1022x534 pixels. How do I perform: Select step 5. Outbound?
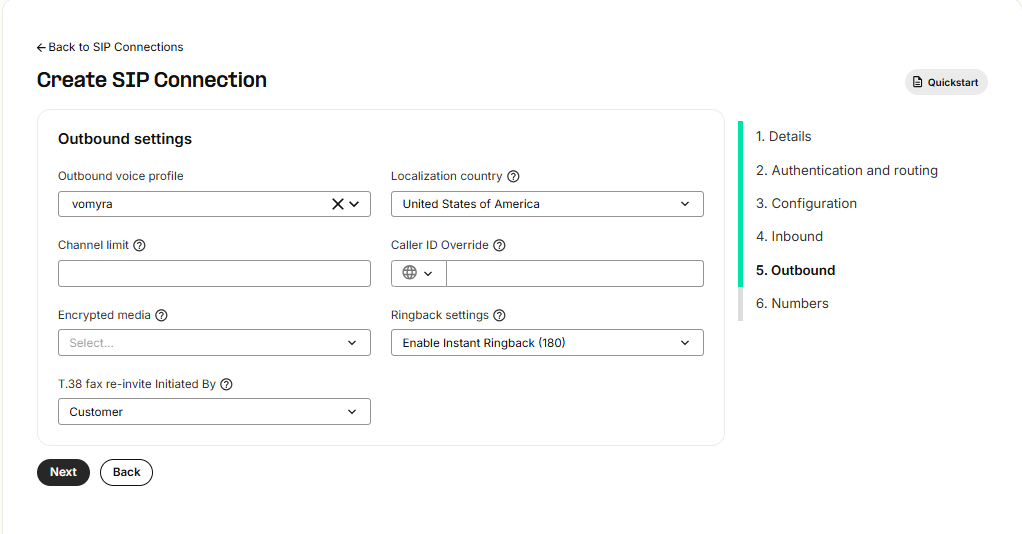pos(795,270)
